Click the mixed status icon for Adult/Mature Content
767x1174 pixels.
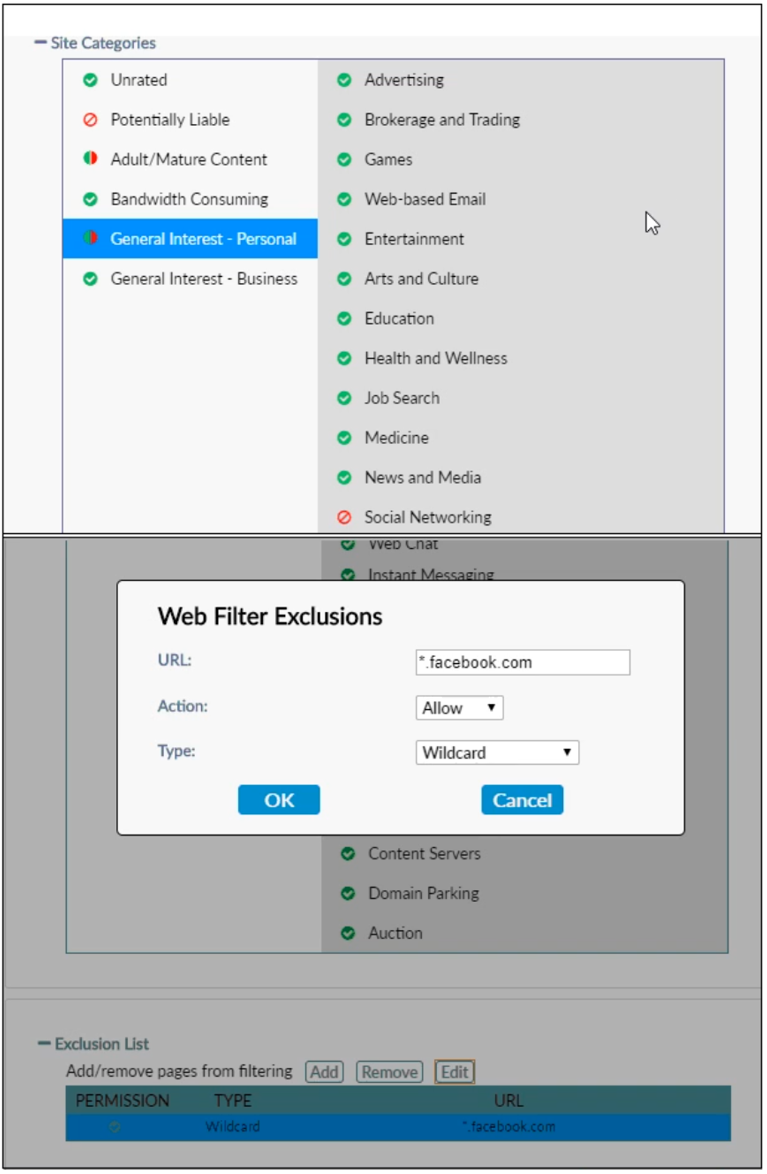click(90, 159)
